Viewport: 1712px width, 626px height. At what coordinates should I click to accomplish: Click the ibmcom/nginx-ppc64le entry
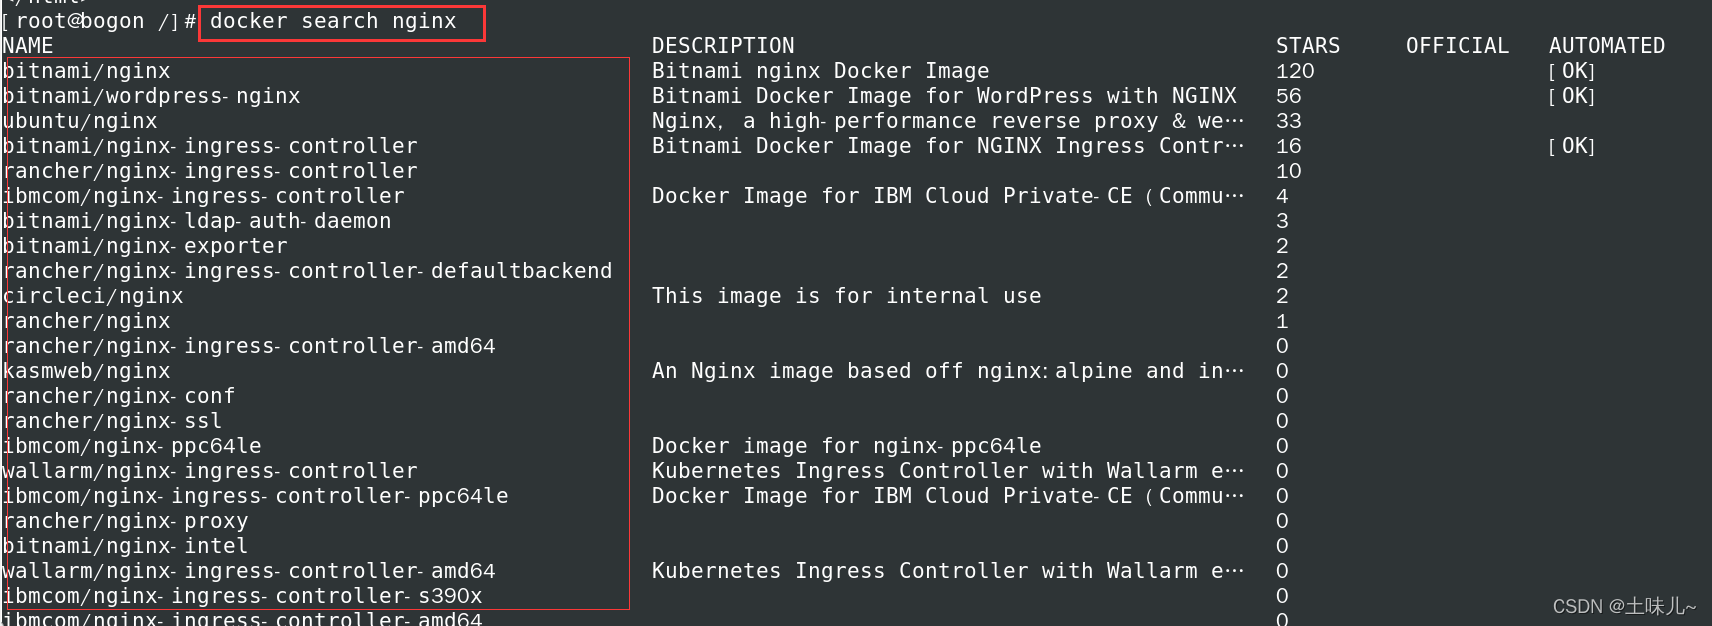[x=132, y=446]
